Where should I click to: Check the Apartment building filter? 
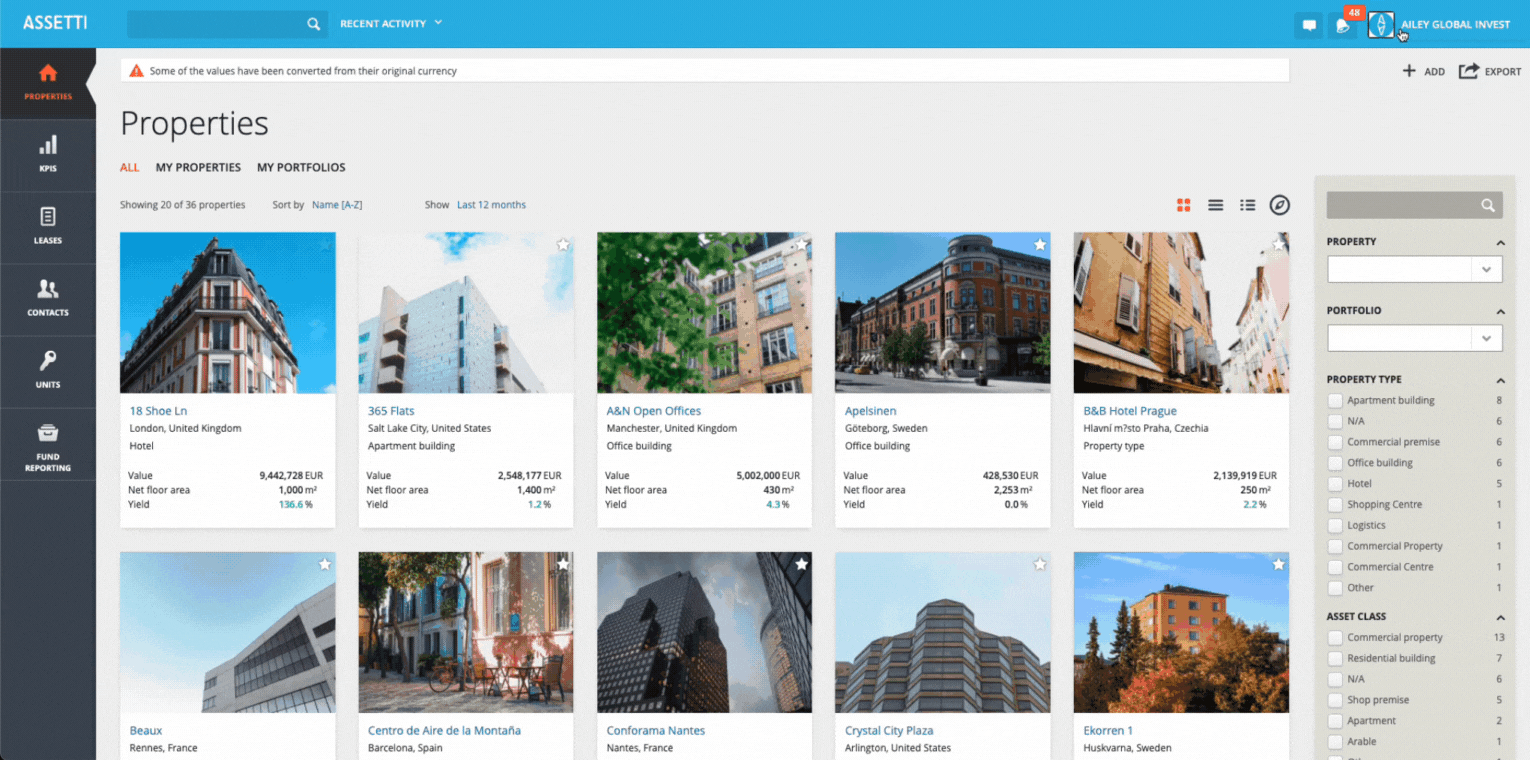(1335, 400)
